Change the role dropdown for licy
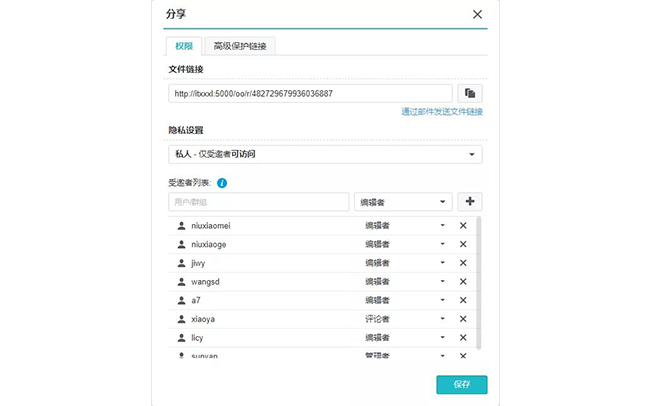 point(405,338)
